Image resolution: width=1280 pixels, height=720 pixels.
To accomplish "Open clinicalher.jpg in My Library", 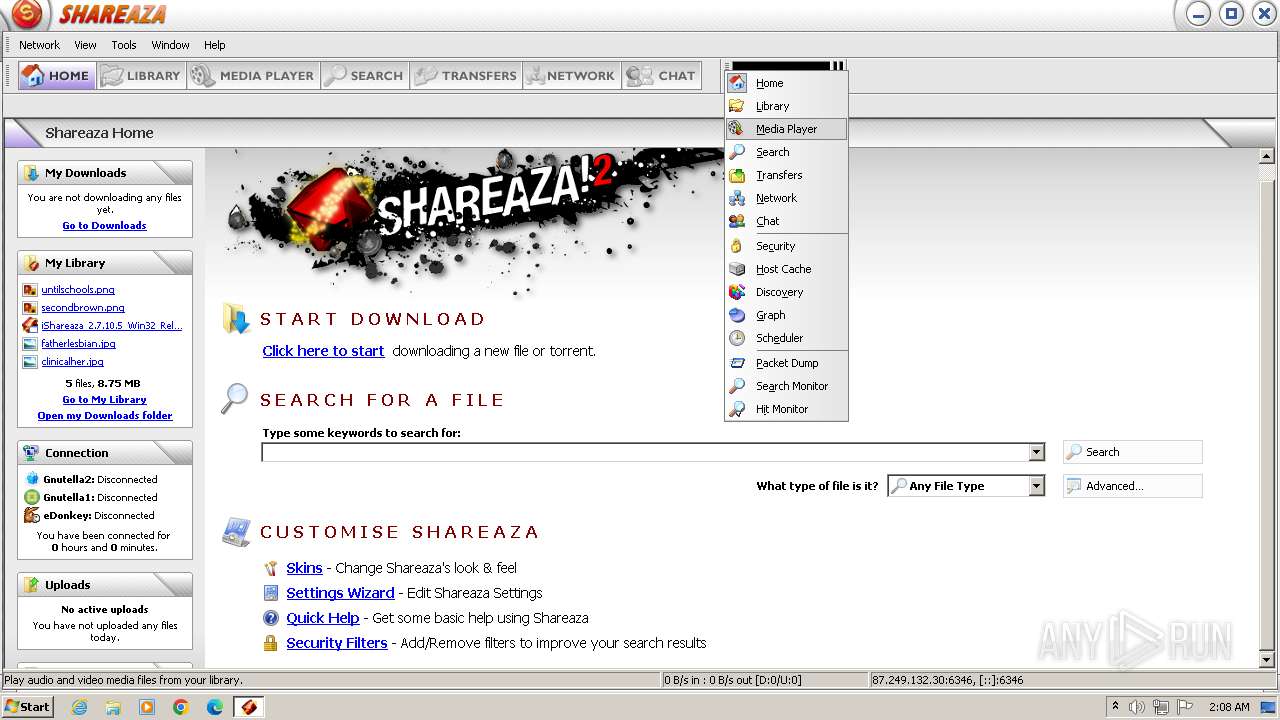I will (x=72, y=362).
